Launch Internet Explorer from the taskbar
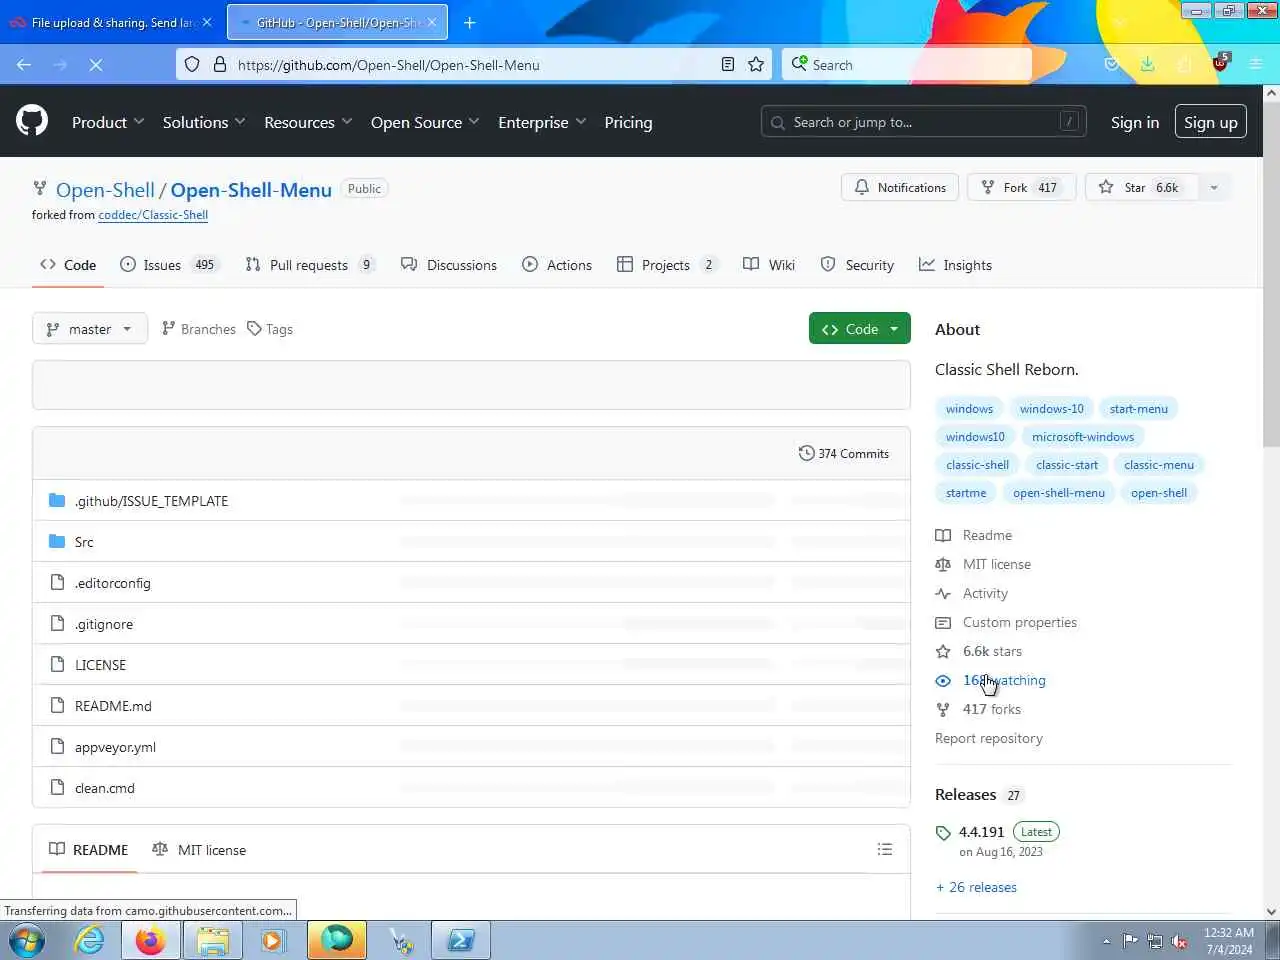The image size is (1280, 960). pyautogui.click(x=90, y=941)
